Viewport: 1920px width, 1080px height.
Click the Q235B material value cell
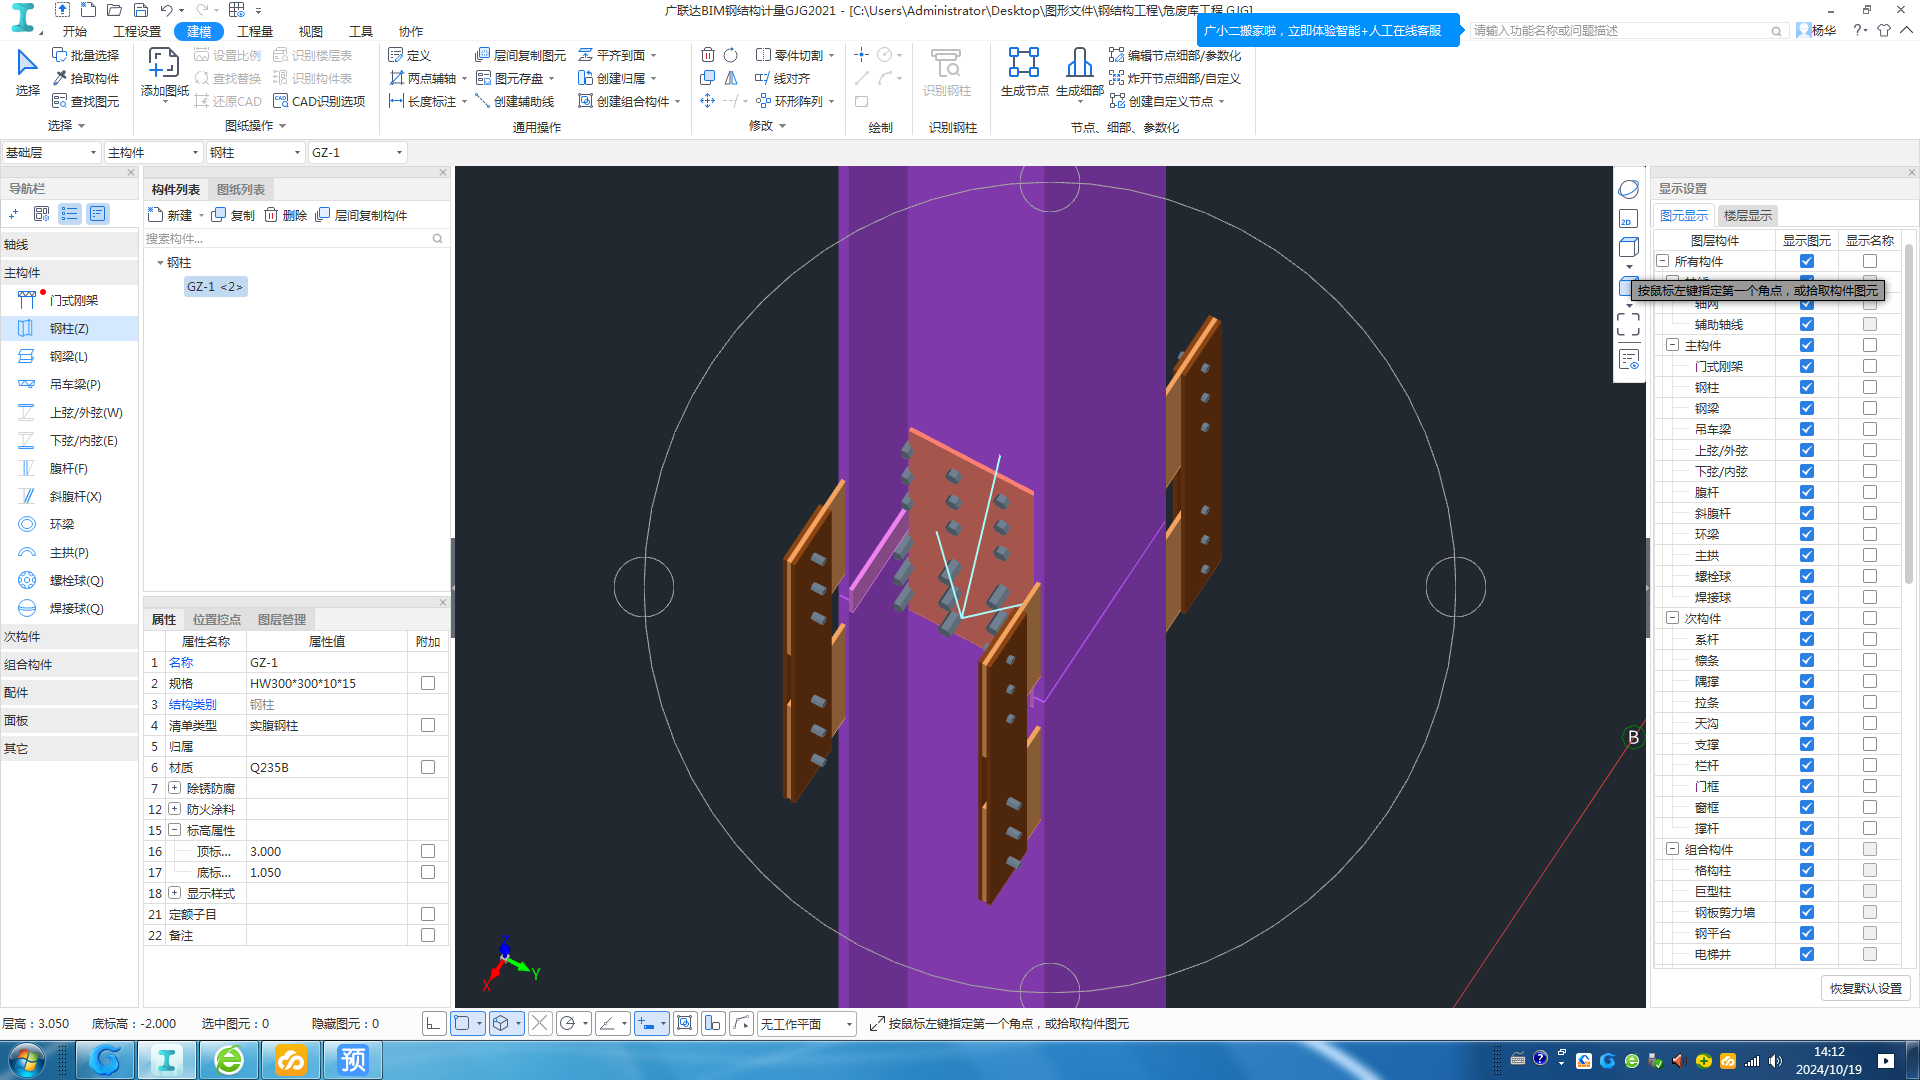click(327, 767)
